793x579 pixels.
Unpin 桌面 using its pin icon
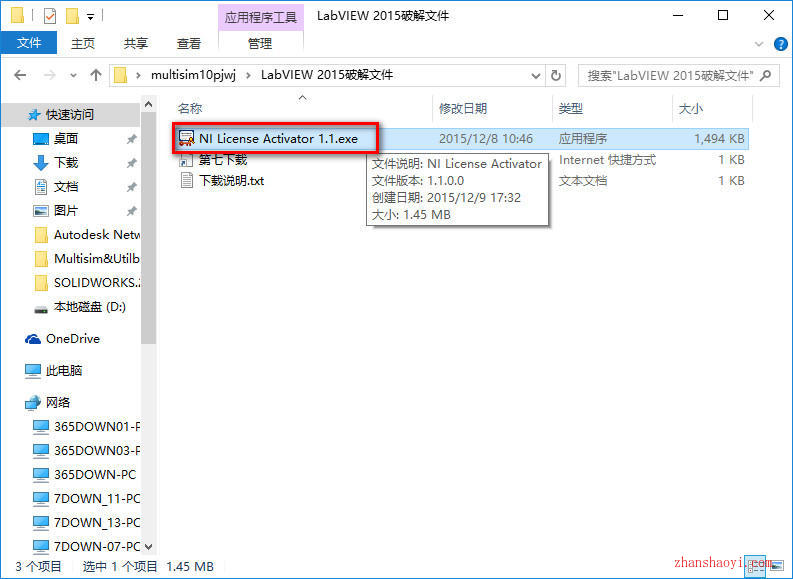click(131, 139)
